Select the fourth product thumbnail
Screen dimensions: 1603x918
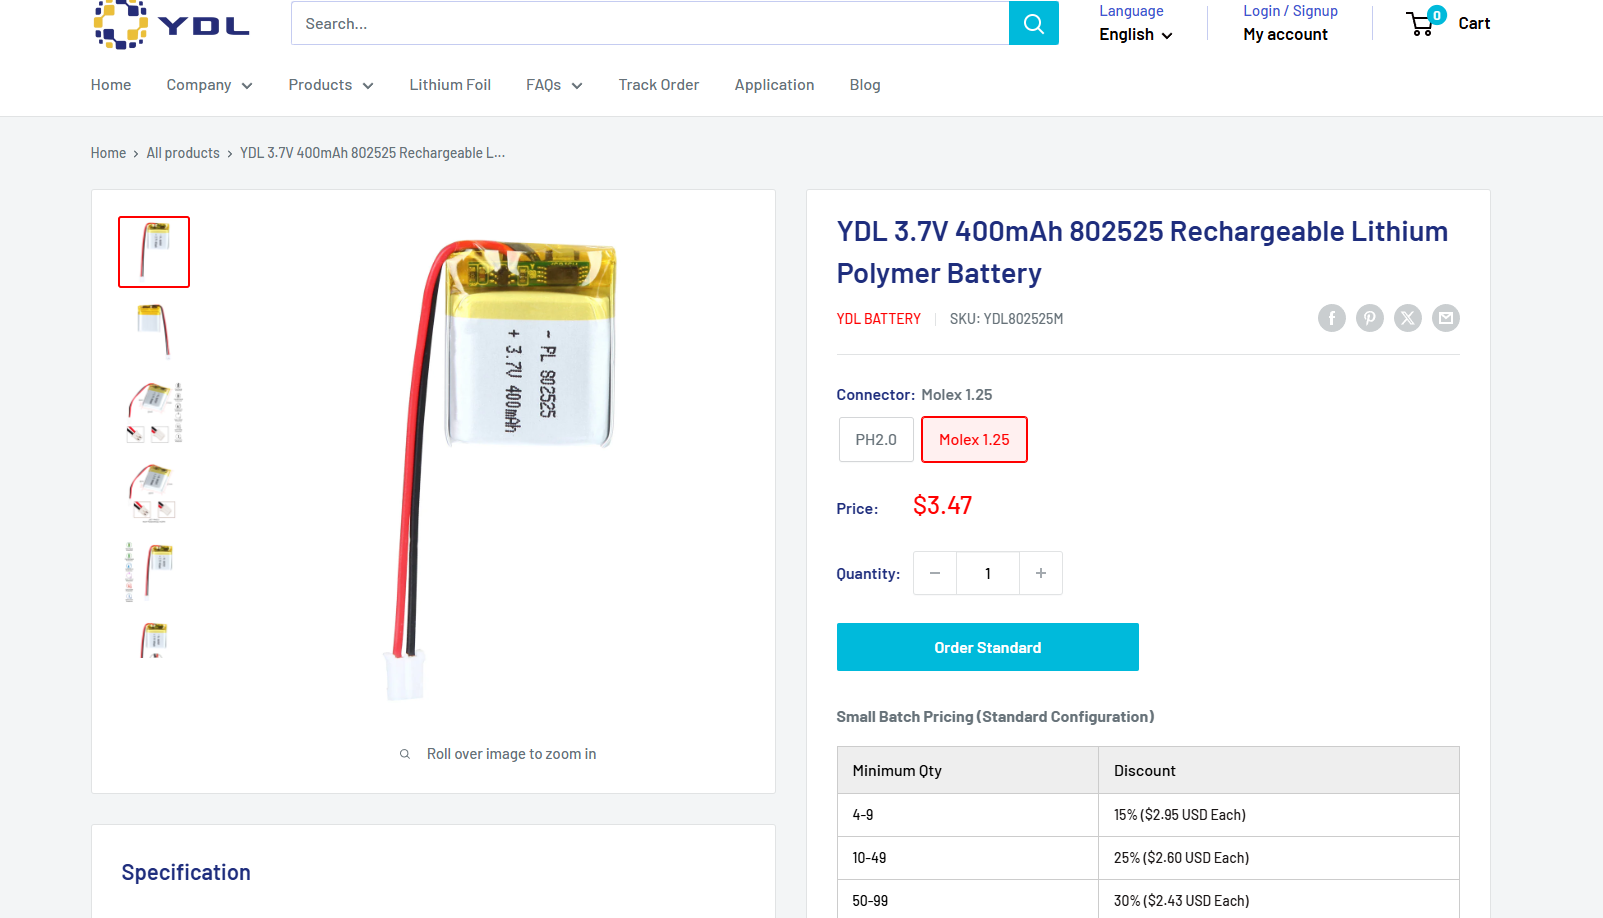click(154, 492)
